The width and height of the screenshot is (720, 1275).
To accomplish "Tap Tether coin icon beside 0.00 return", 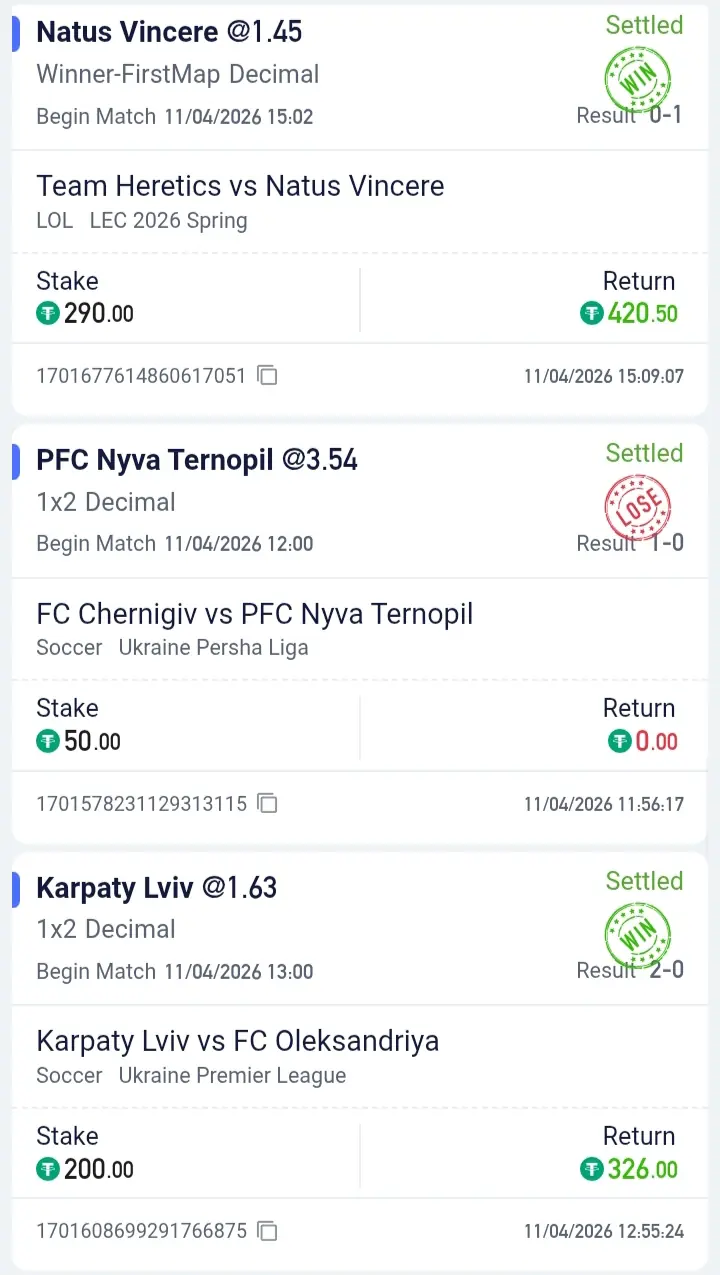I will click(x=620, y=741).
